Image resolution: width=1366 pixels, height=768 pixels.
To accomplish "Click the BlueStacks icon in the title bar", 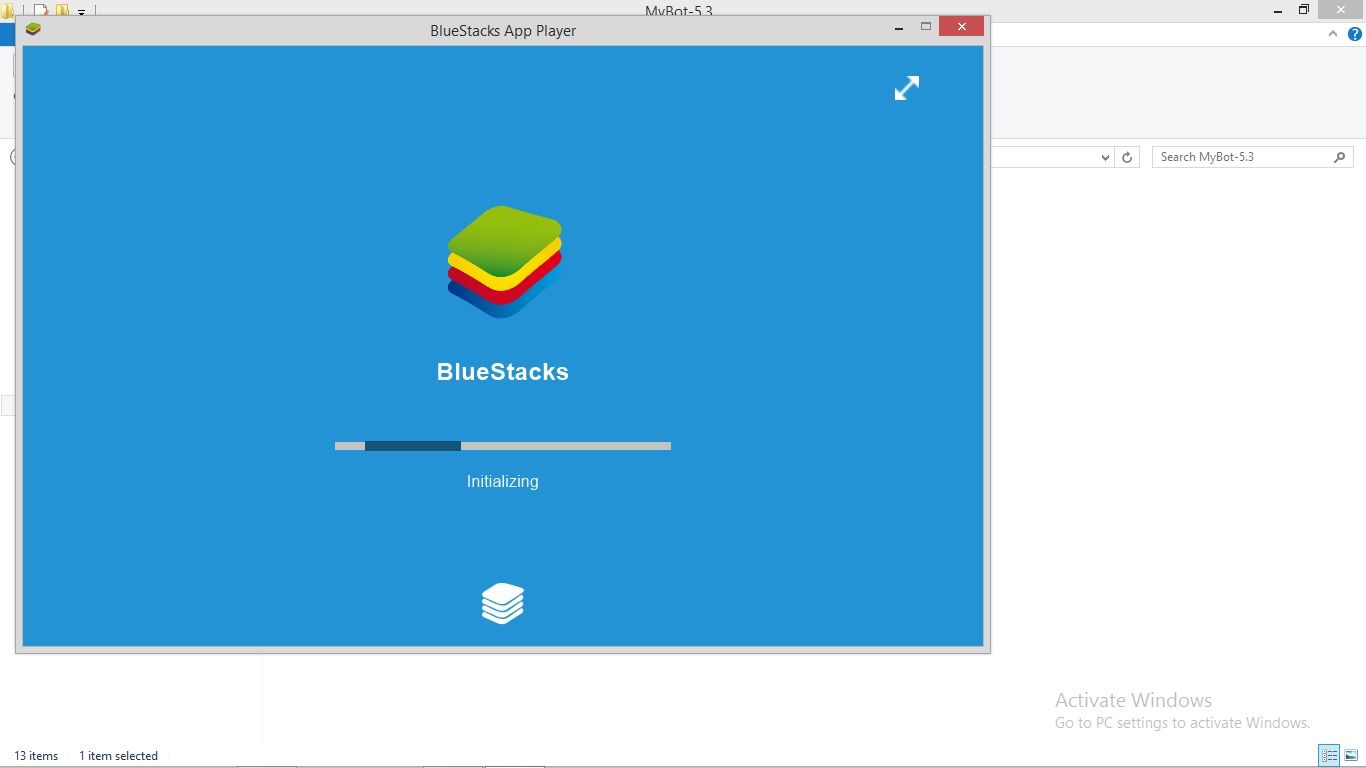I will coord(33,29).
